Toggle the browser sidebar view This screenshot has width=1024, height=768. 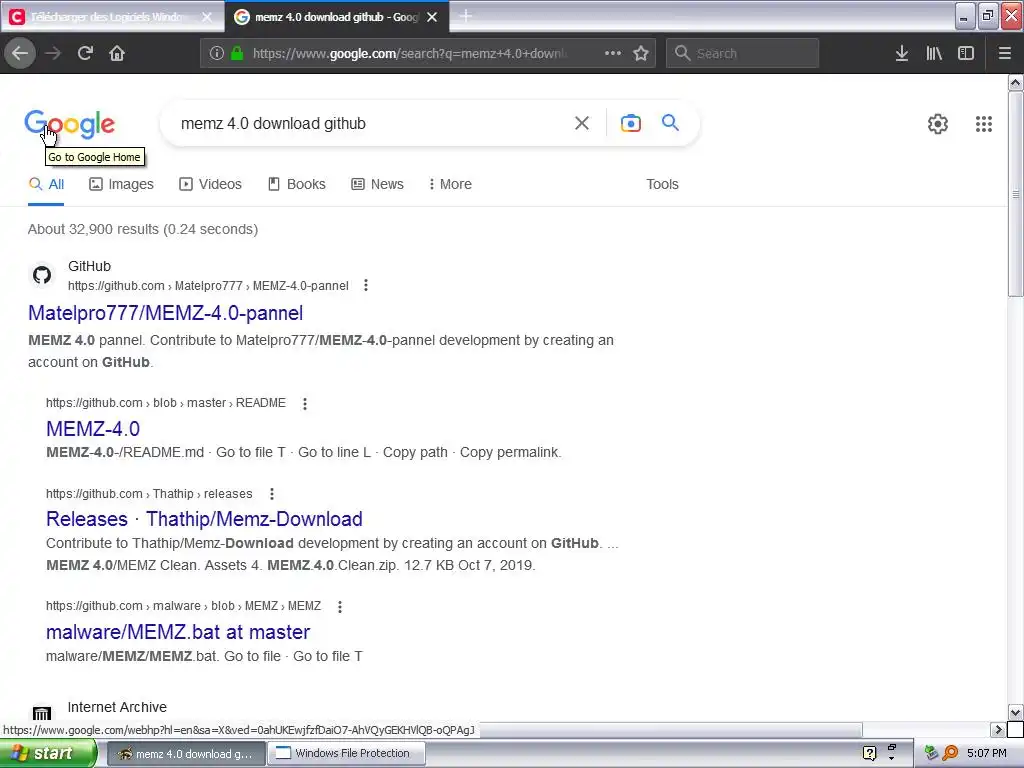(x=966, y=53)
